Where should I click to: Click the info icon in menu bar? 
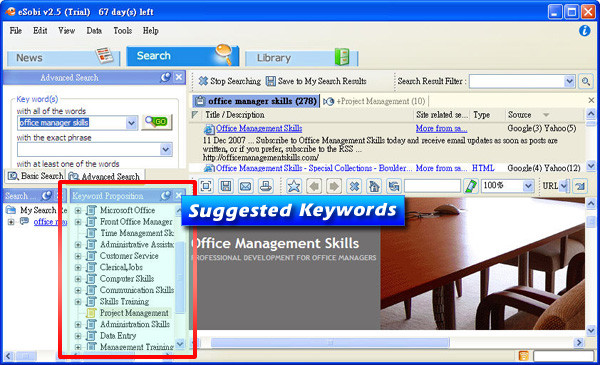(x=584, y=31)
